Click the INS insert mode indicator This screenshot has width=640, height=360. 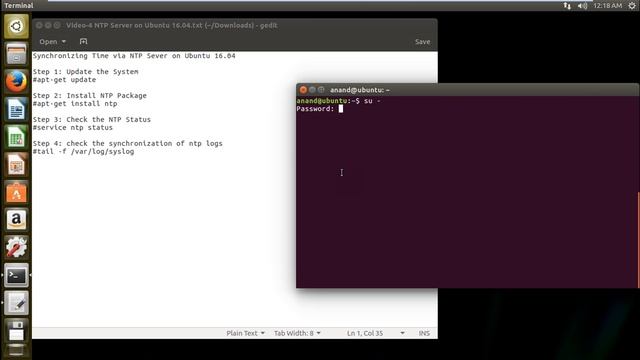point(424,333)
